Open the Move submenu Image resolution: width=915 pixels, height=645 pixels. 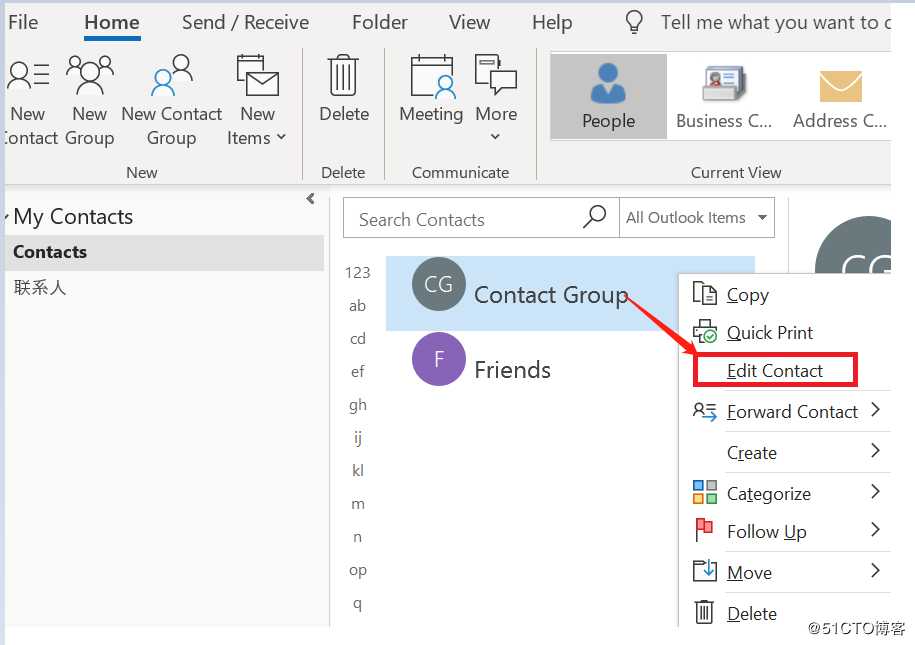click(x=785, y=572)
